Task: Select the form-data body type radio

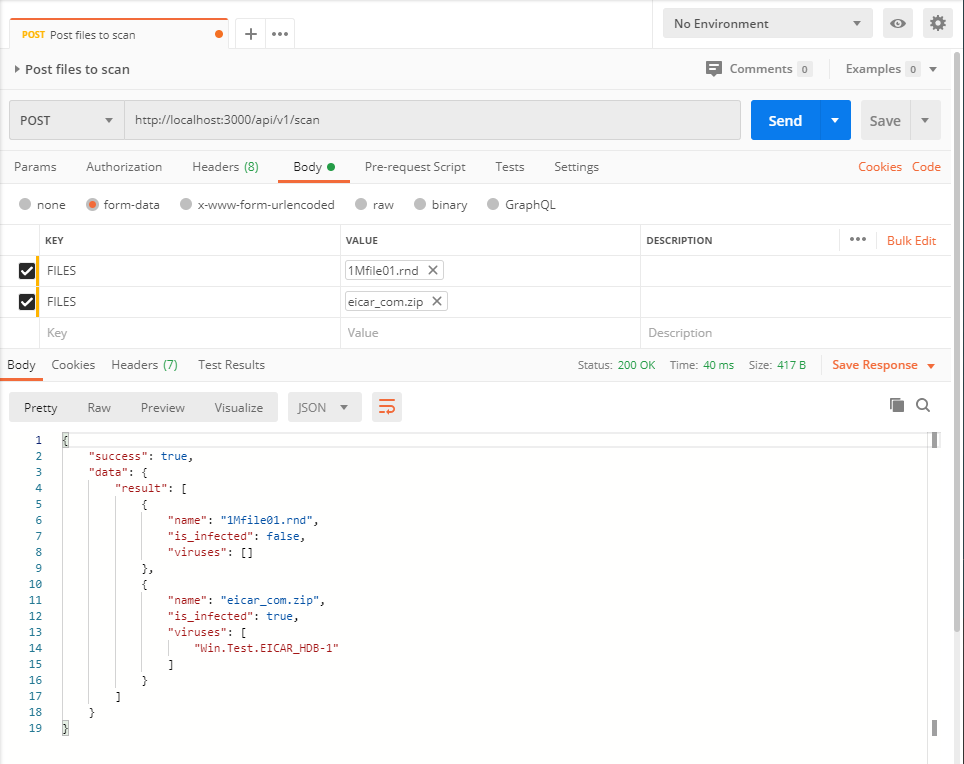Action: pyautogui.click(x=92, y=204)
